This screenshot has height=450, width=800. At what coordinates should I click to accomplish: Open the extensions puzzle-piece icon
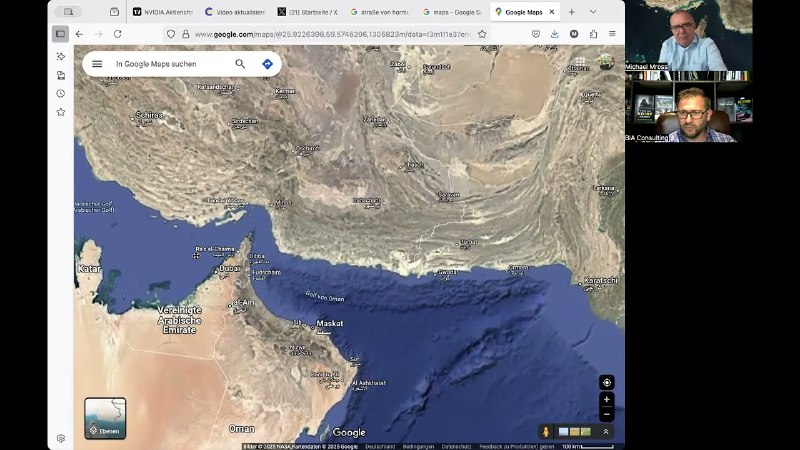(x=593, y=34)
